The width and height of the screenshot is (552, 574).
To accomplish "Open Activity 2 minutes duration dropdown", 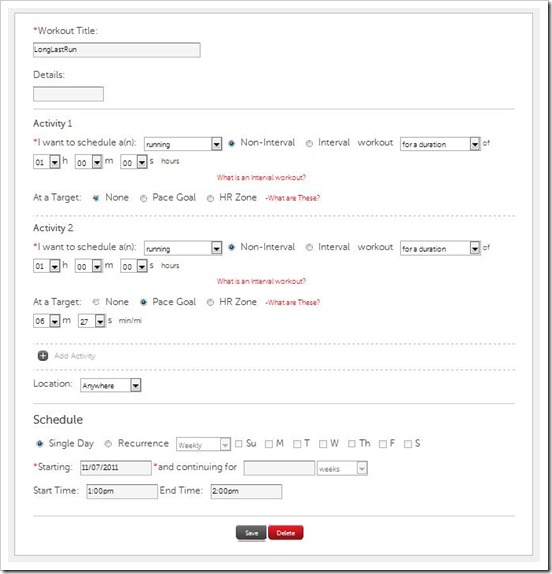I will point(89,266).
